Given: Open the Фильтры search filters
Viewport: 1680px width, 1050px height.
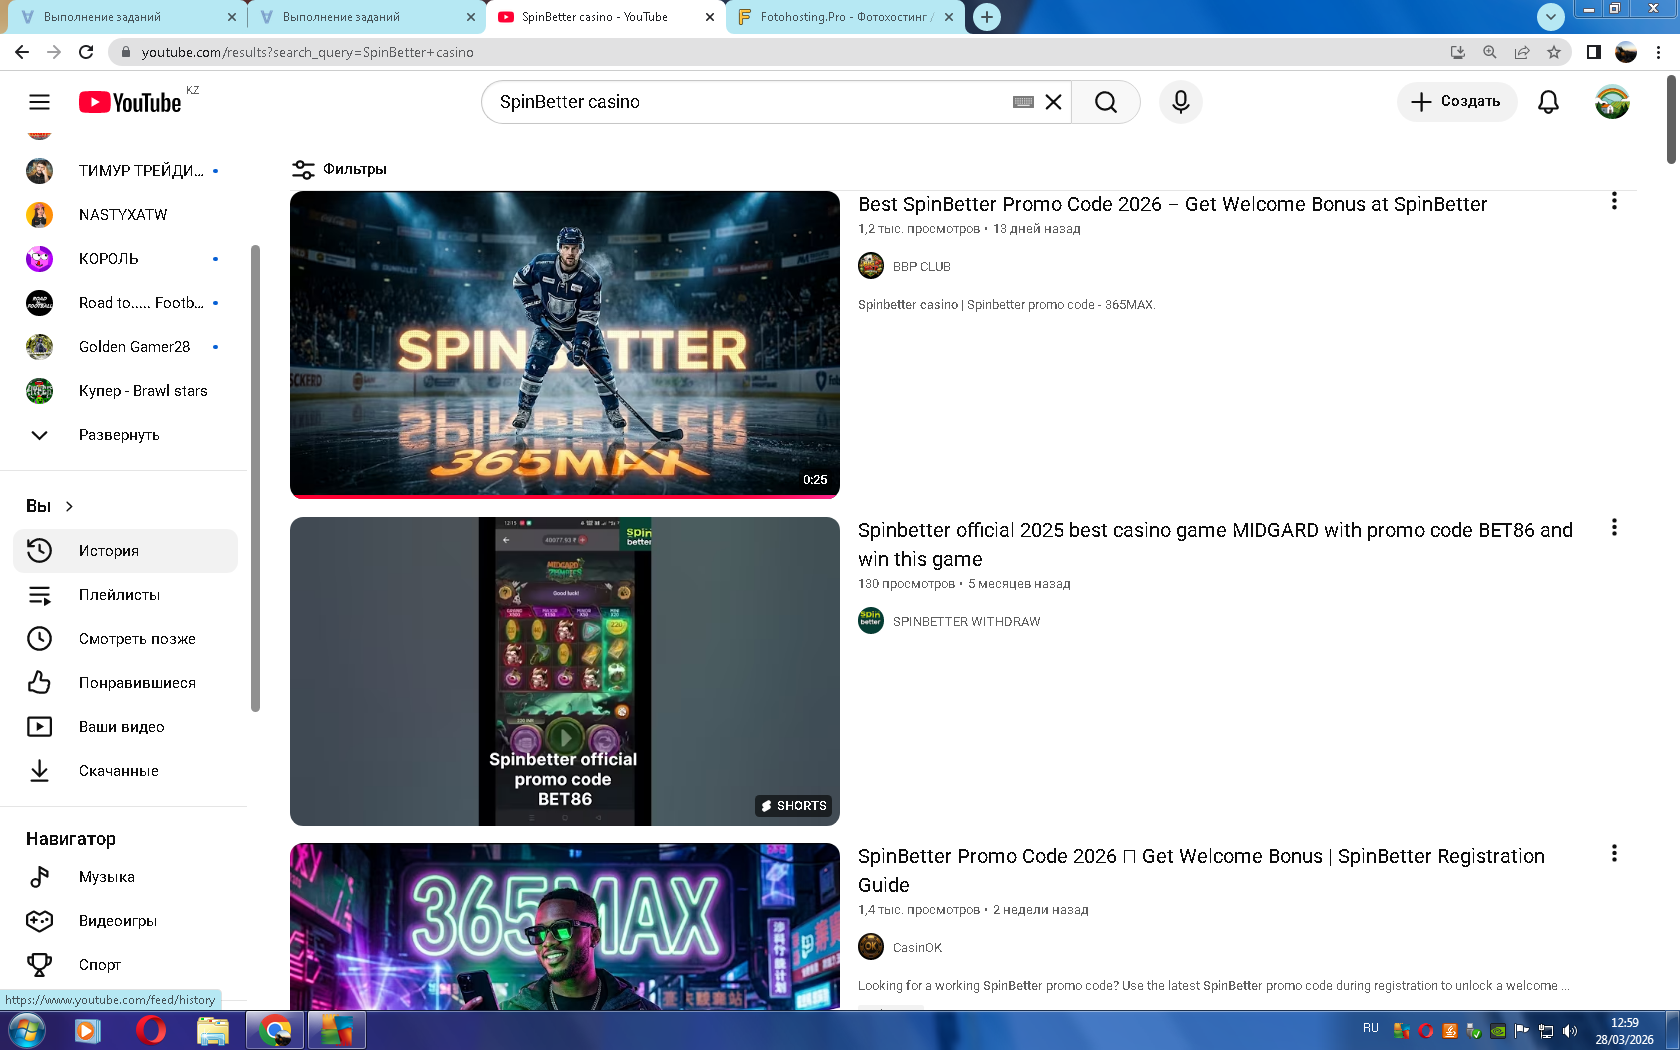Looking at the screenshot, I should pyautogui.click(x=339, y=169).
